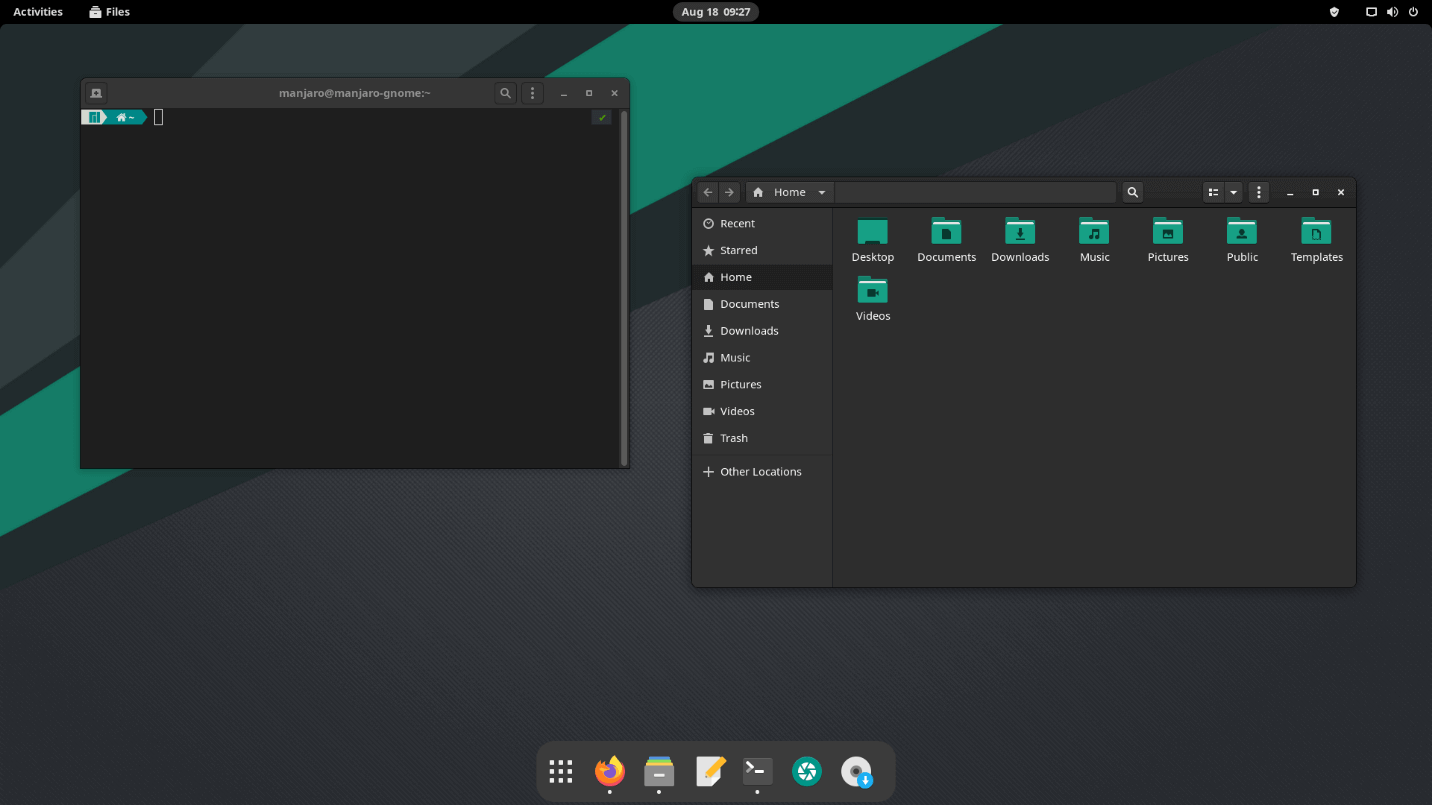Open Other Locations in the sidebar
The width and height of the screenshot is (1432, 805).
[760, 472]
